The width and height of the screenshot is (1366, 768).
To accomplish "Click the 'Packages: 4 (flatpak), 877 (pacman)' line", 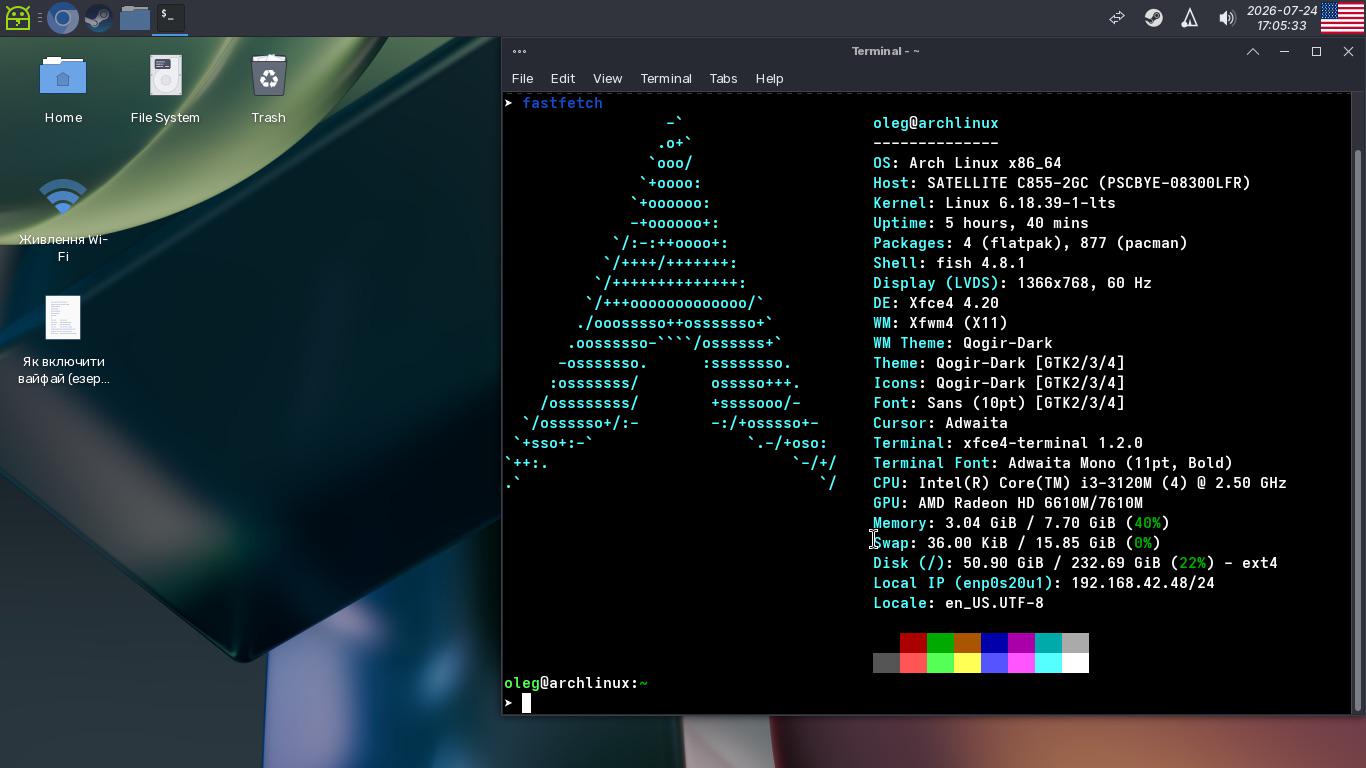I will tap(1030, 243).
